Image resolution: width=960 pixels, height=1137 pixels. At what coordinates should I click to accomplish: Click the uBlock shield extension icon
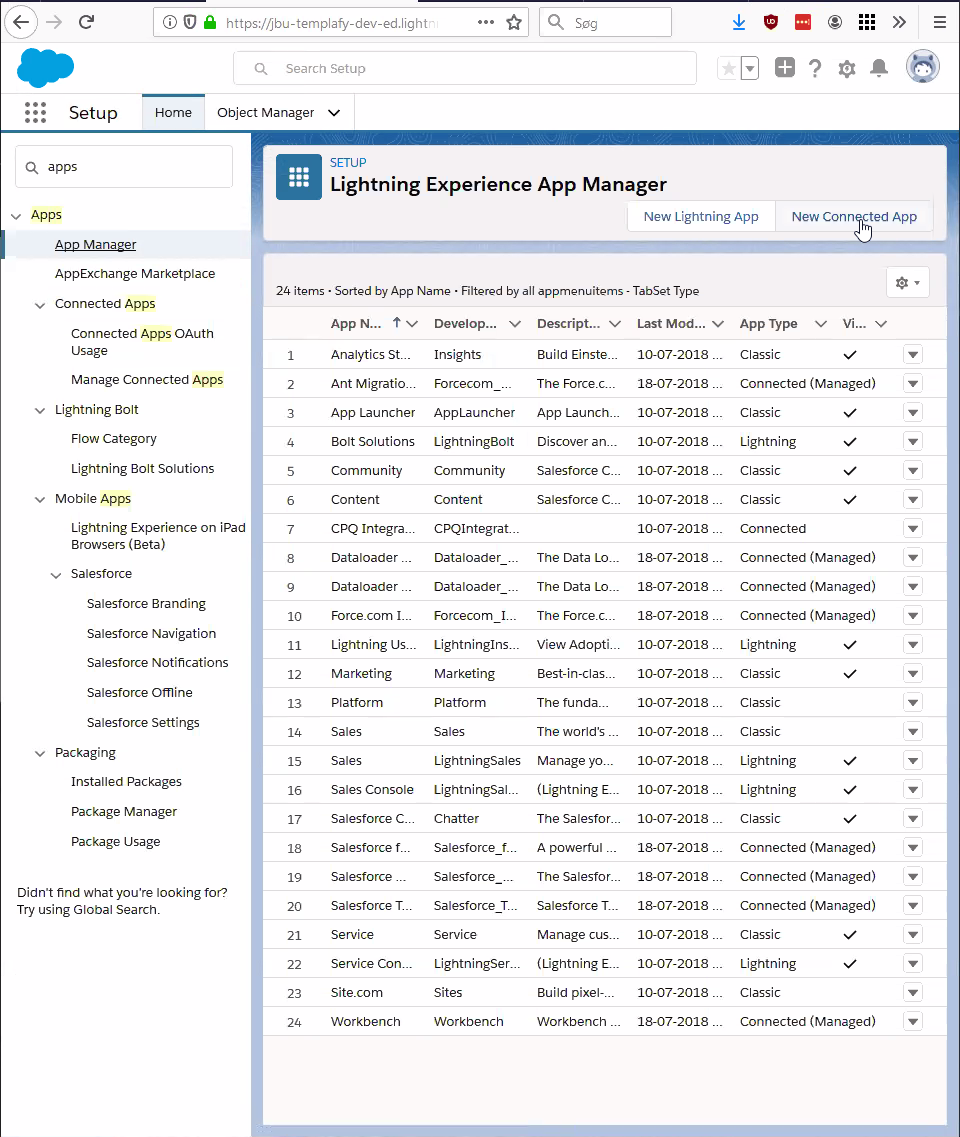coord(771,22)
